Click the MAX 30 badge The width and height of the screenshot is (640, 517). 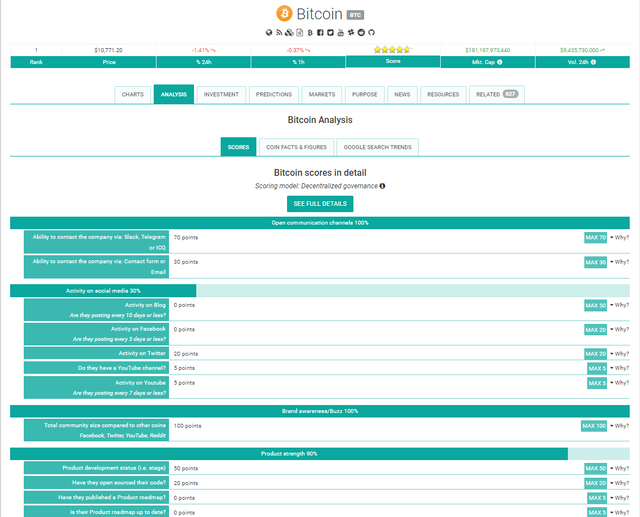[596, 262]
